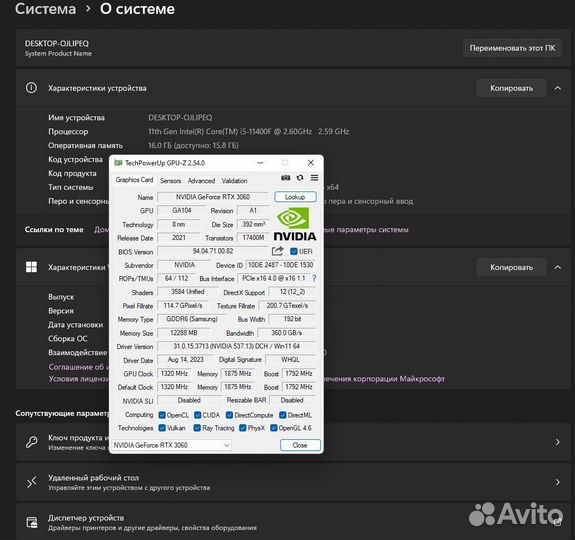Viewport: 575px width, 540px height.
Task: Toggle the DirectCompute checkbox
Action: [x=229, y=415]
